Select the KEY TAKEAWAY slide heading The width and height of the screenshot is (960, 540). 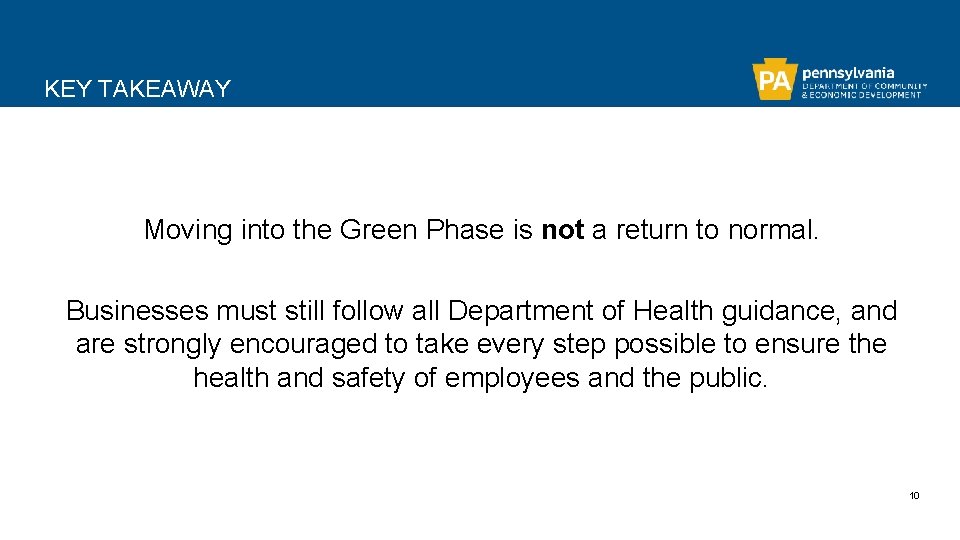click(x=137, y=89)
